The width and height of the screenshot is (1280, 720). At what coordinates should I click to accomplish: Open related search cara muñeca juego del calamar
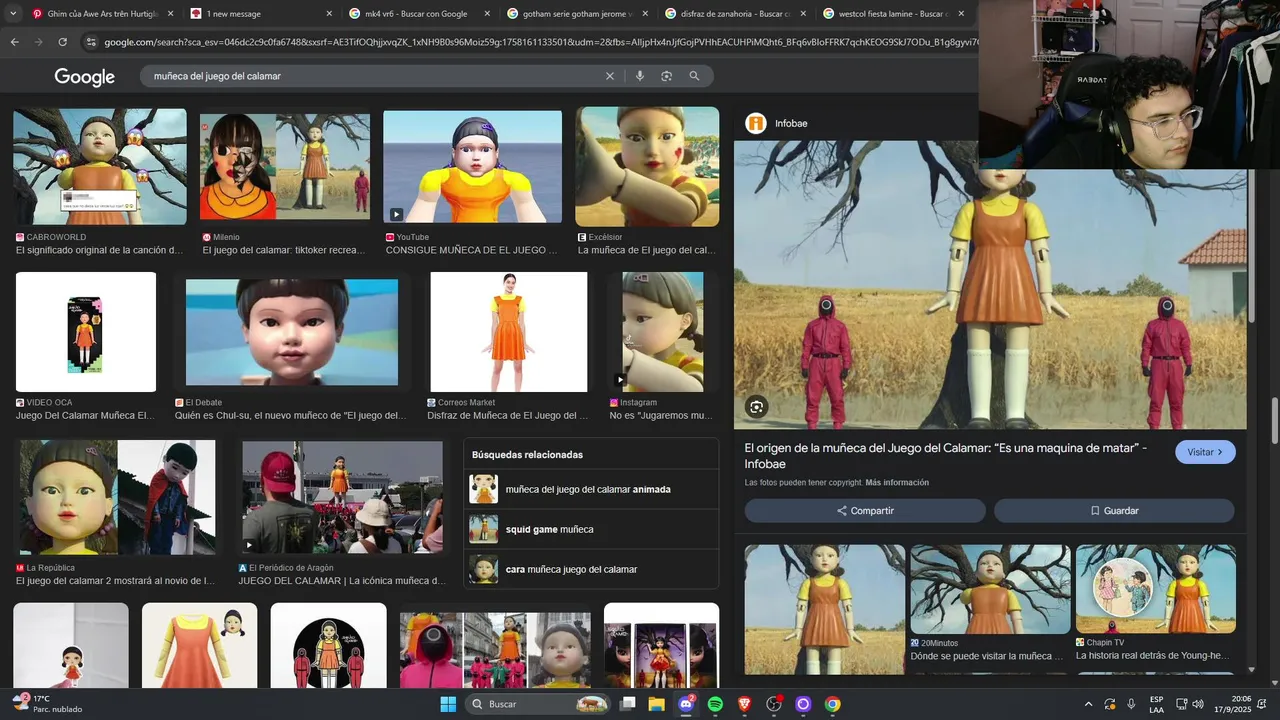pos(591,569)
